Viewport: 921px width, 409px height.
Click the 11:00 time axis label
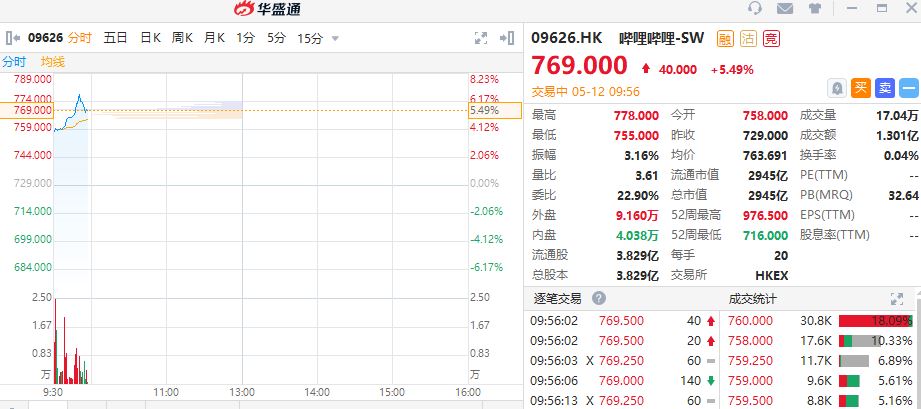(x=167, y=392)
